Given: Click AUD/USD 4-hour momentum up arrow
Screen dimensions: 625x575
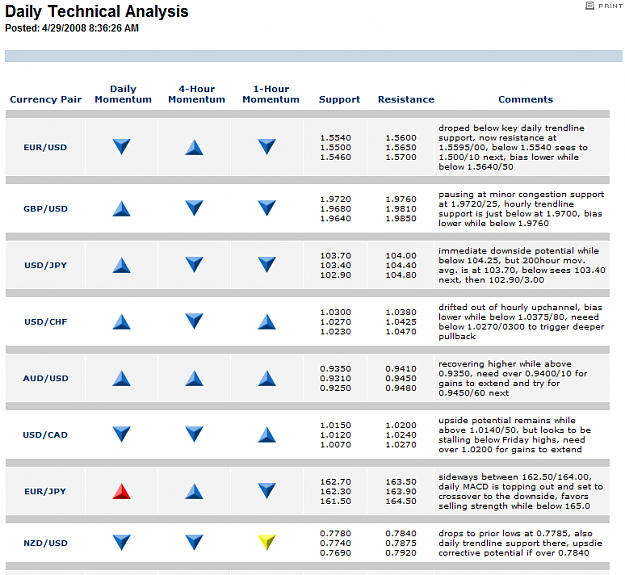Looking at the screenshot, I should pos(194,378).
